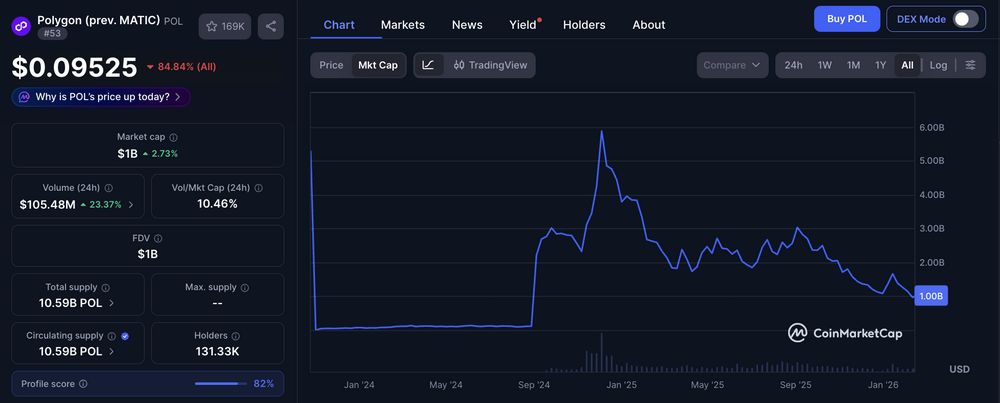
Task: Toggle DEX Mode switch
Action: point(965,19)
